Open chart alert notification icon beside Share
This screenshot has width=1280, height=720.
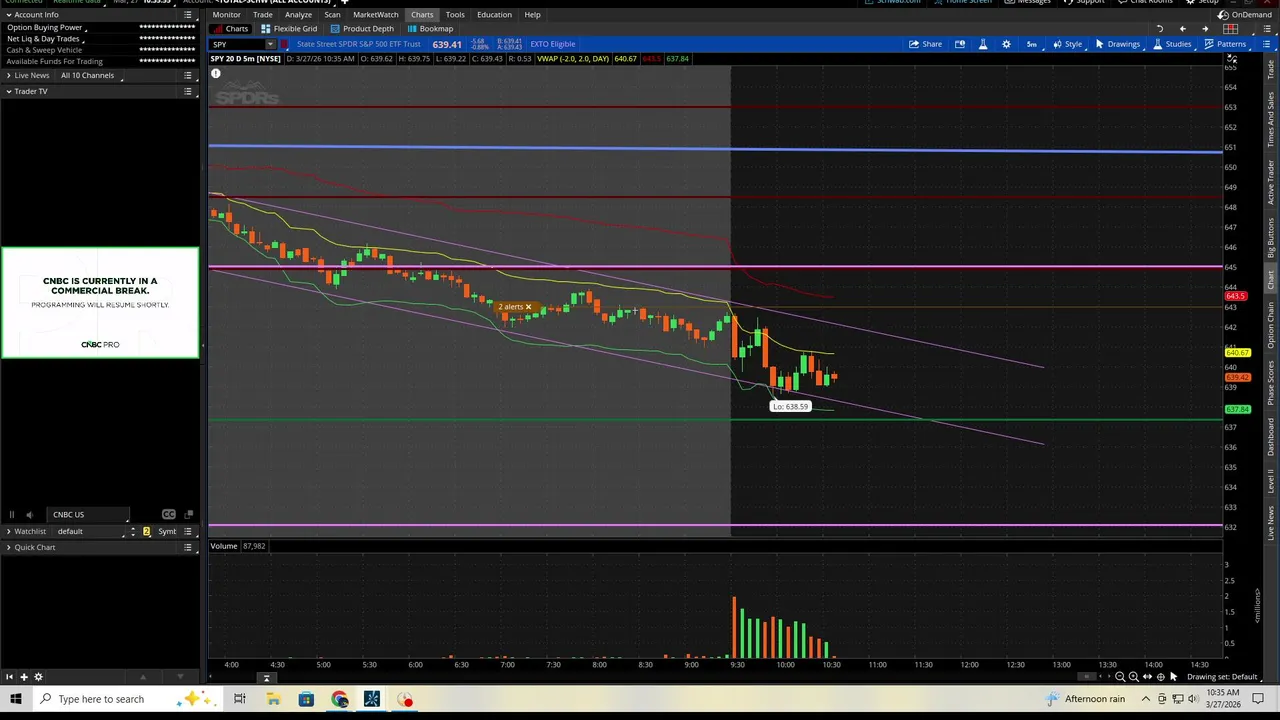click(x=960, y=44)
